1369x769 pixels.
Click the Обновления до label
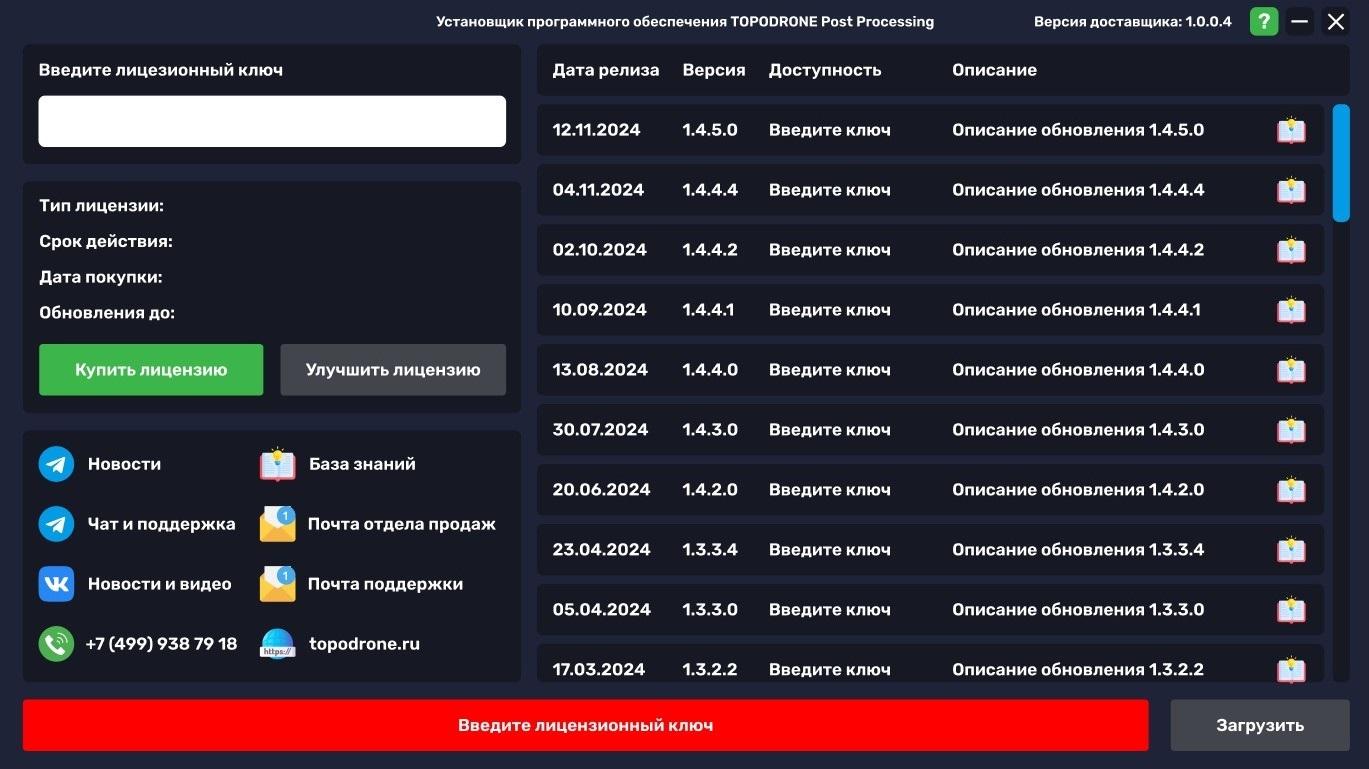click(107, 313)
